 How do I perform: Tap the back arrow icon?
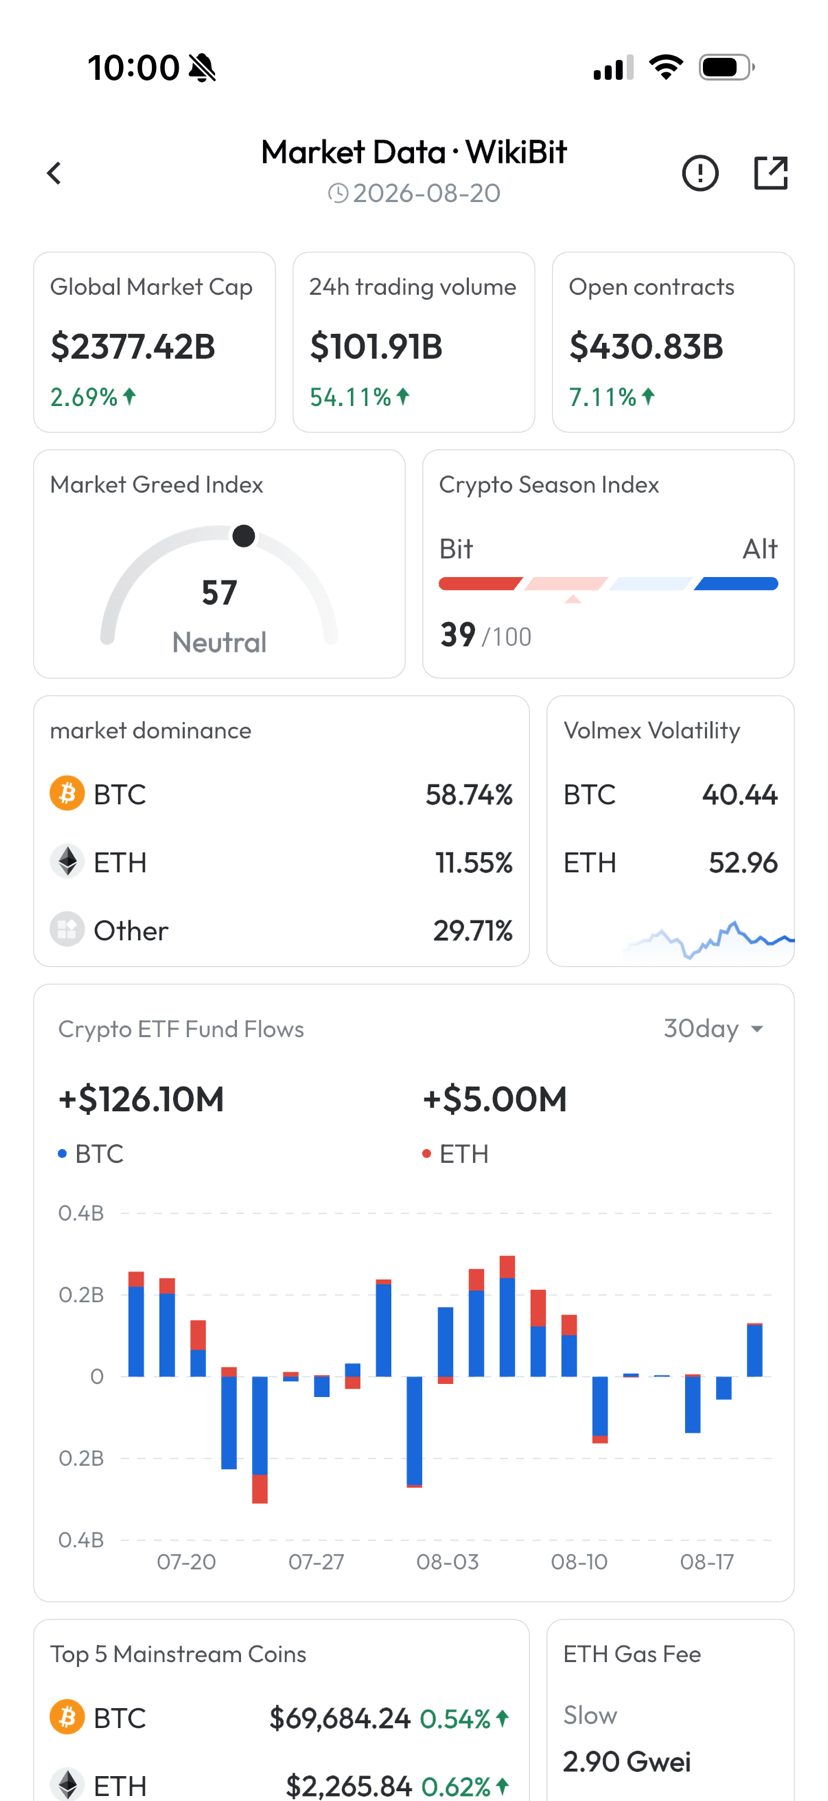(54, 173)
